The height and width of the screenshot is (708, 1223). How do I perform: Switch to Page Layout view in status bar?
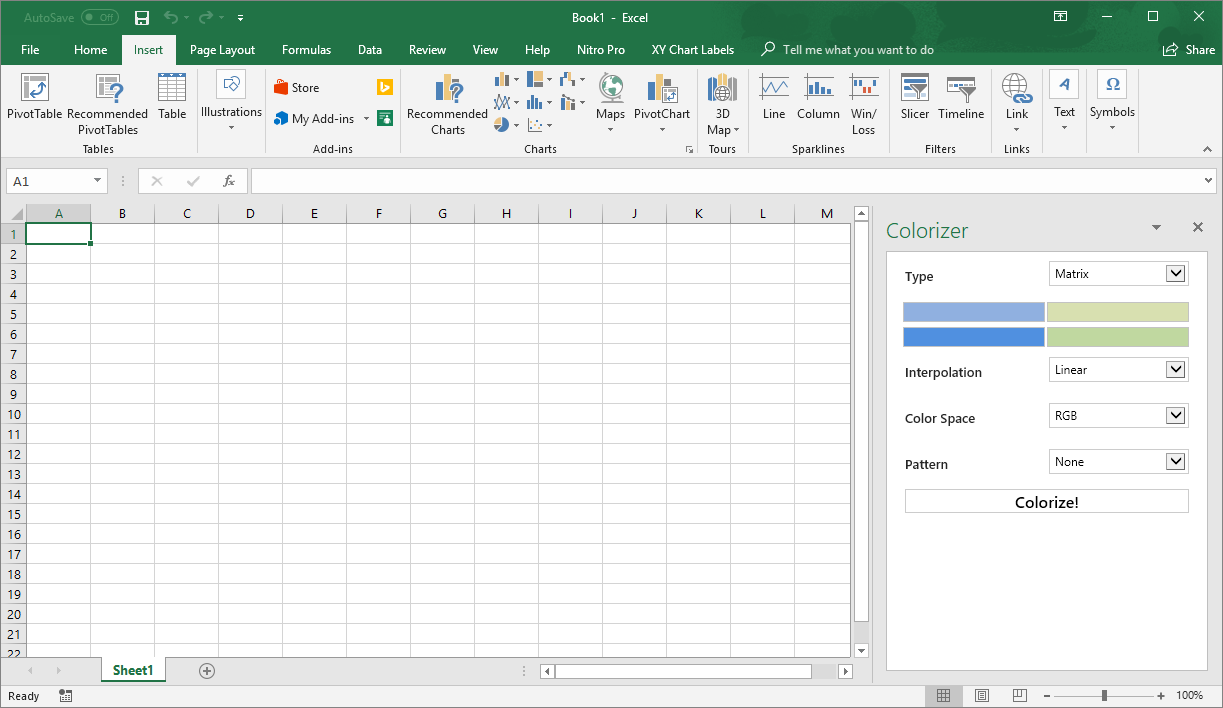click(981, 696)
